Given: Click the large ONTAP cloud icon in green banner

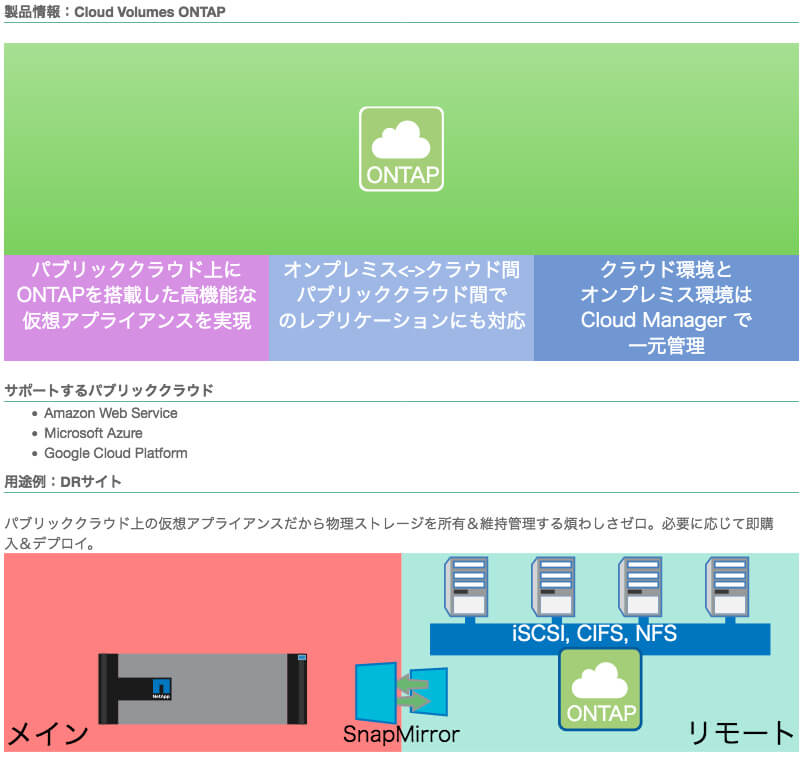Looking at the screenshot, I should [401, 149].
